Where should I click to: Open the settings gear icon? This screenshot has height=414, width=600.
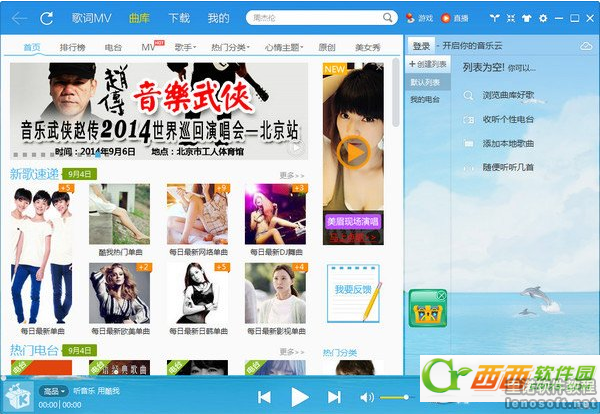[543, 18]
